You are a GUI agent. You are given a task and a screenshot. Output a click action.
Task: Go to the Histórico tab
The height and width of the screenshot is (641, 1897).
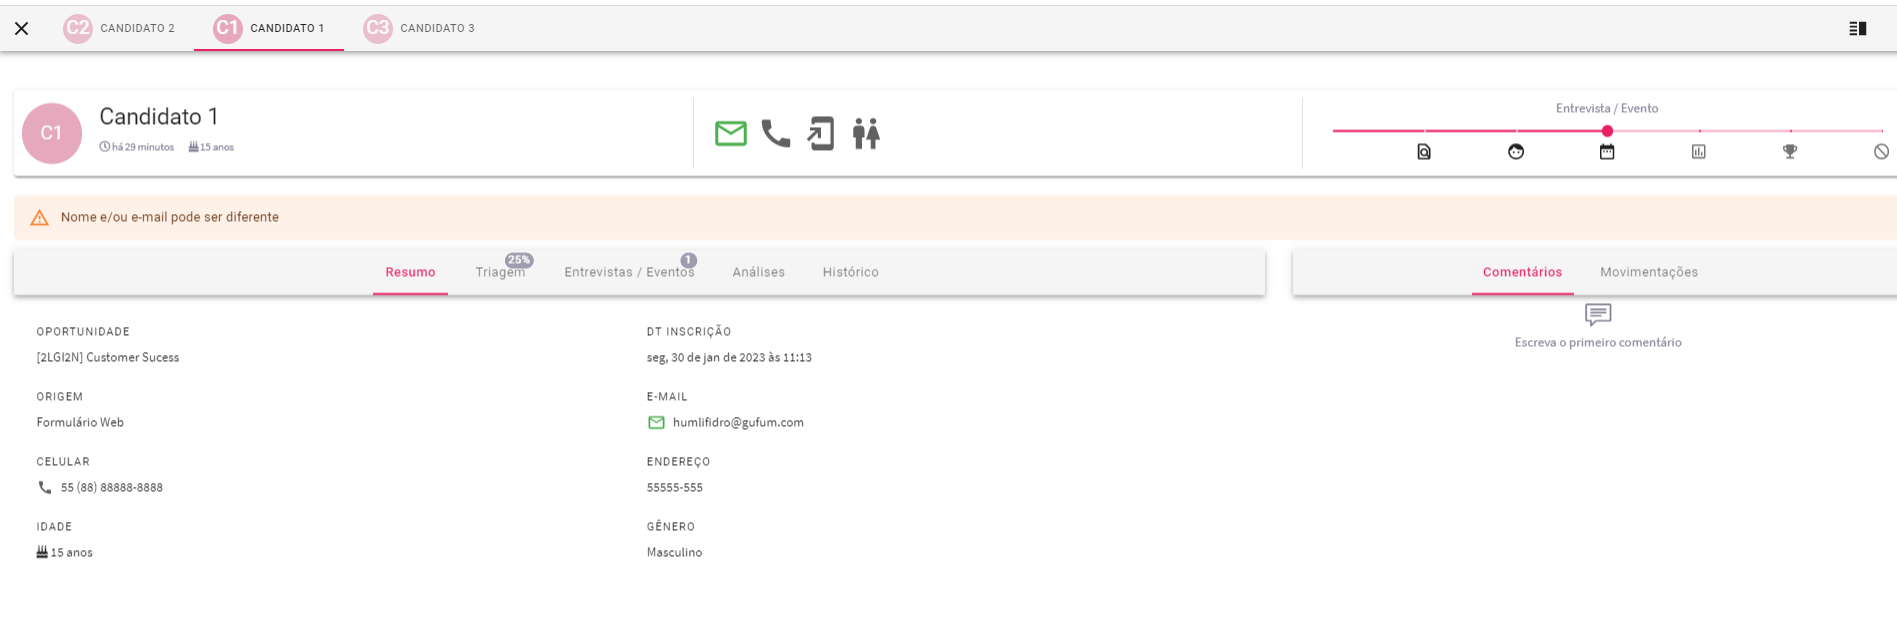pos(850,272)
